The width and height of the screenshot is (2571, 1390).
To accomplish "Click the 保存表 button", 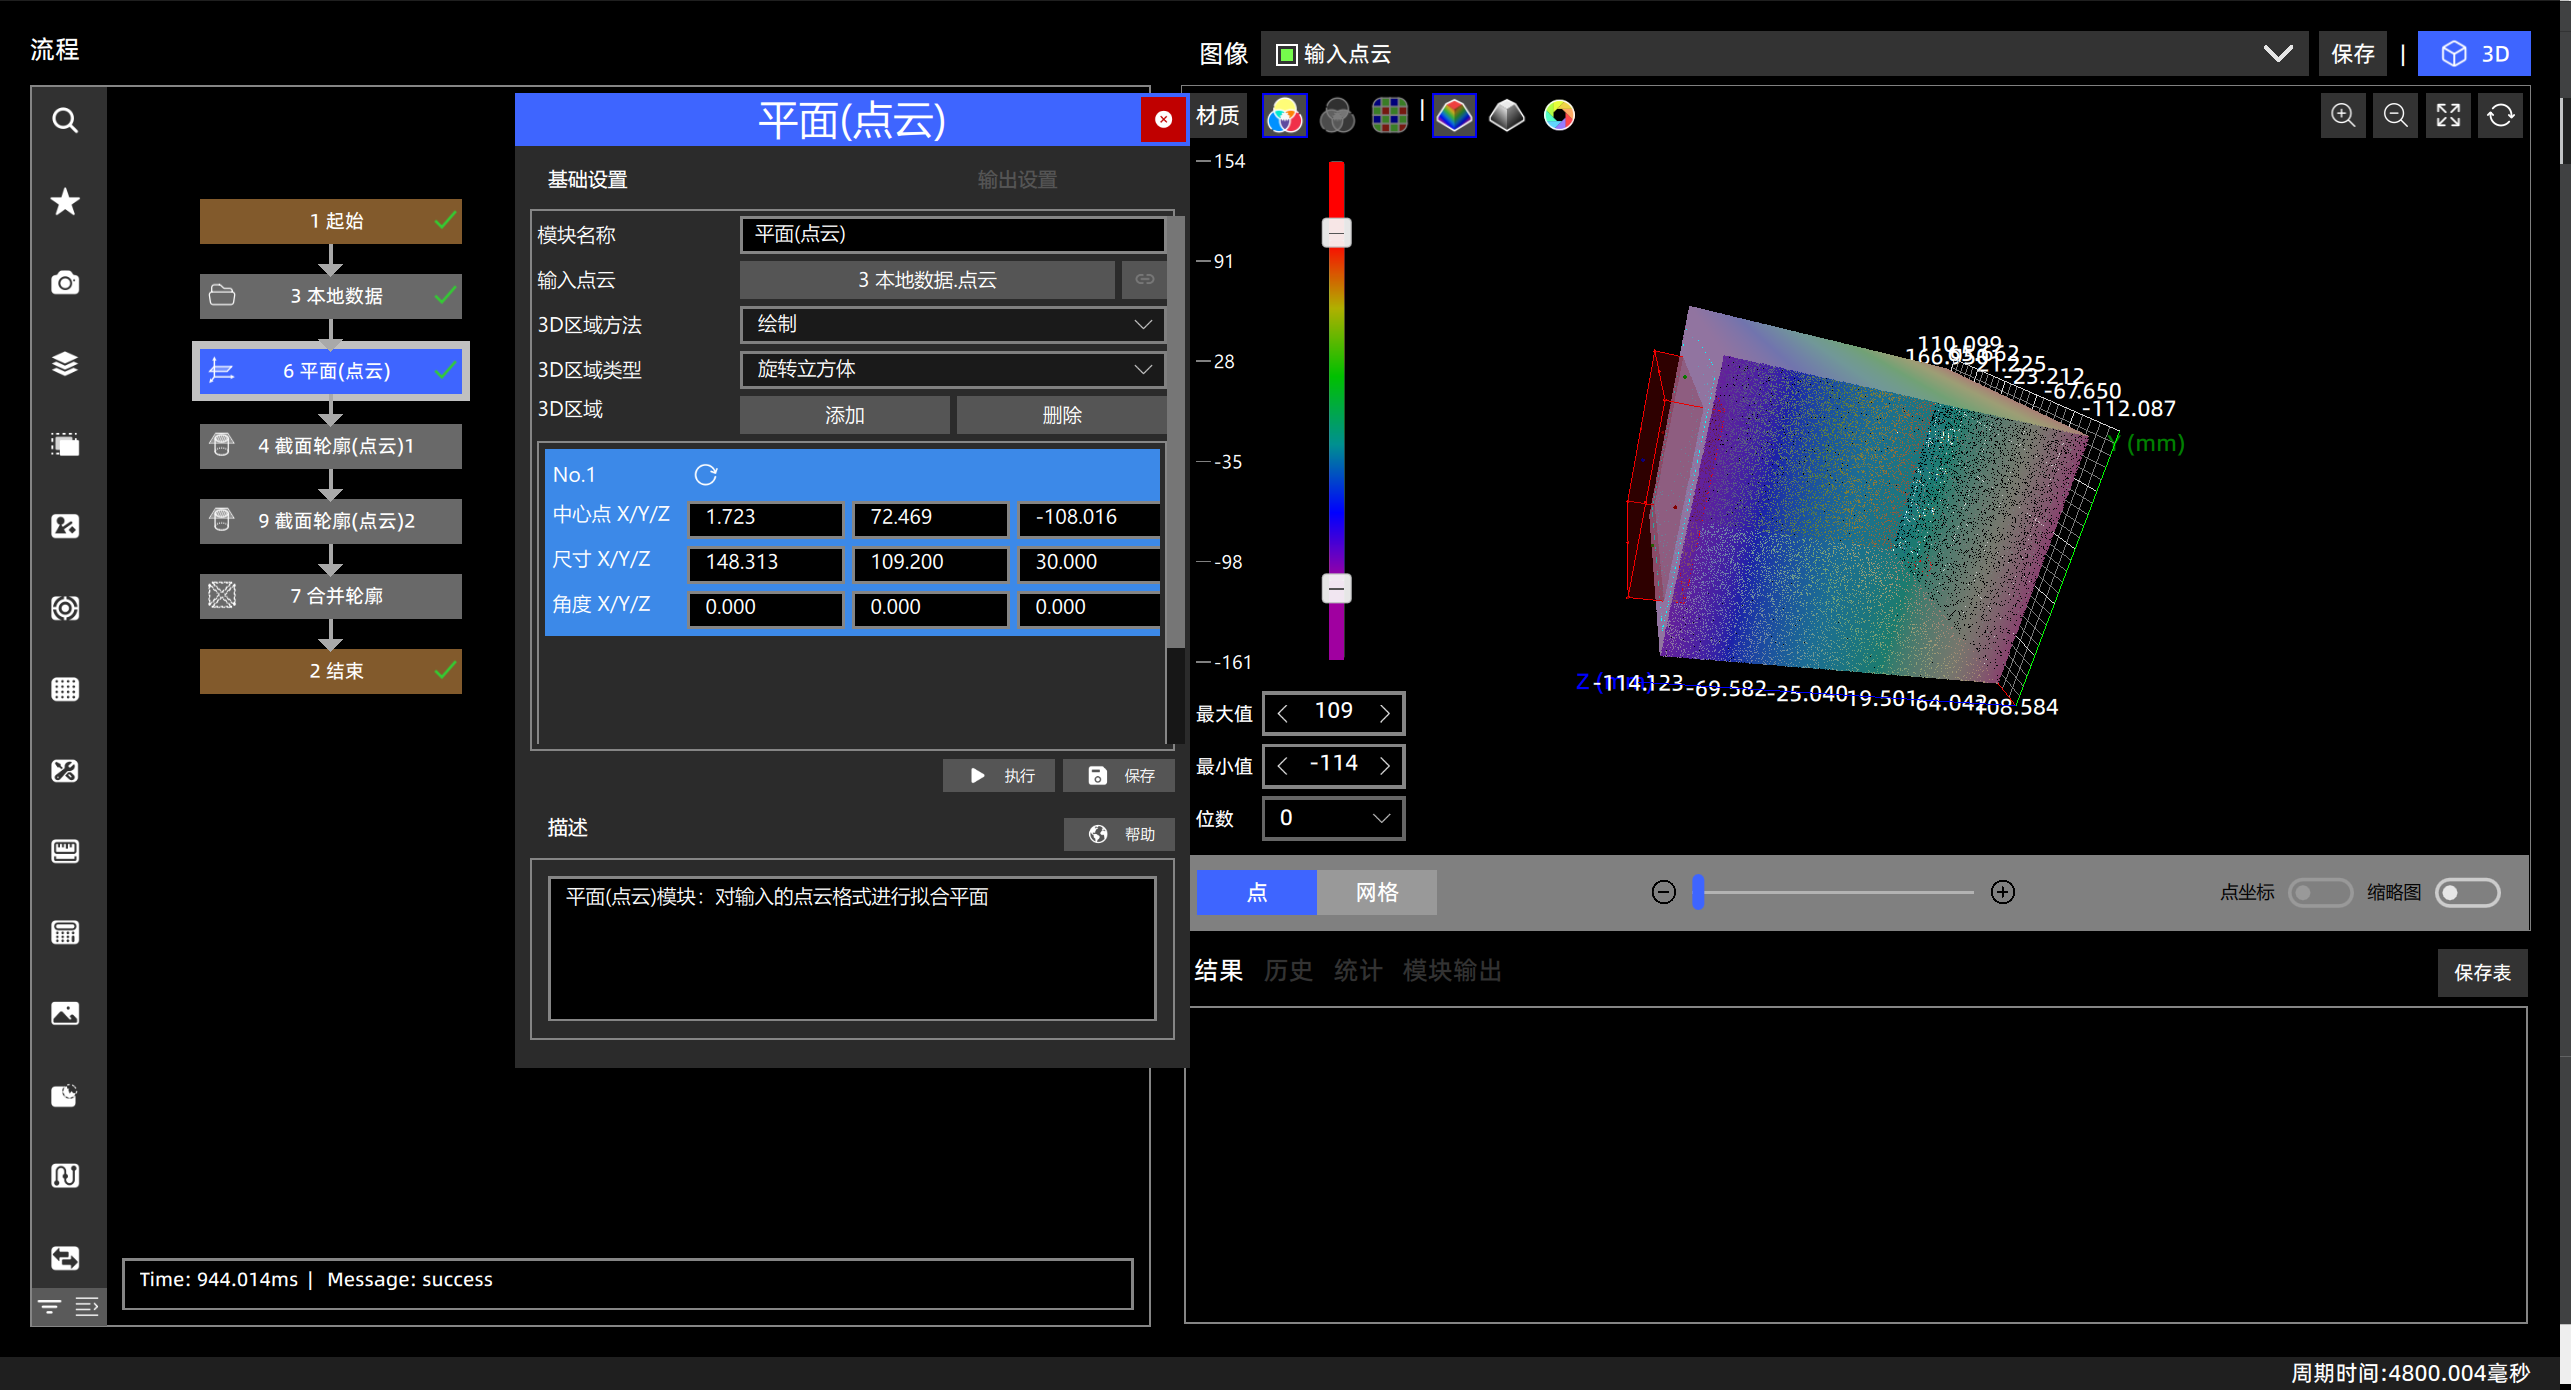I will [x=2482, y=973].
